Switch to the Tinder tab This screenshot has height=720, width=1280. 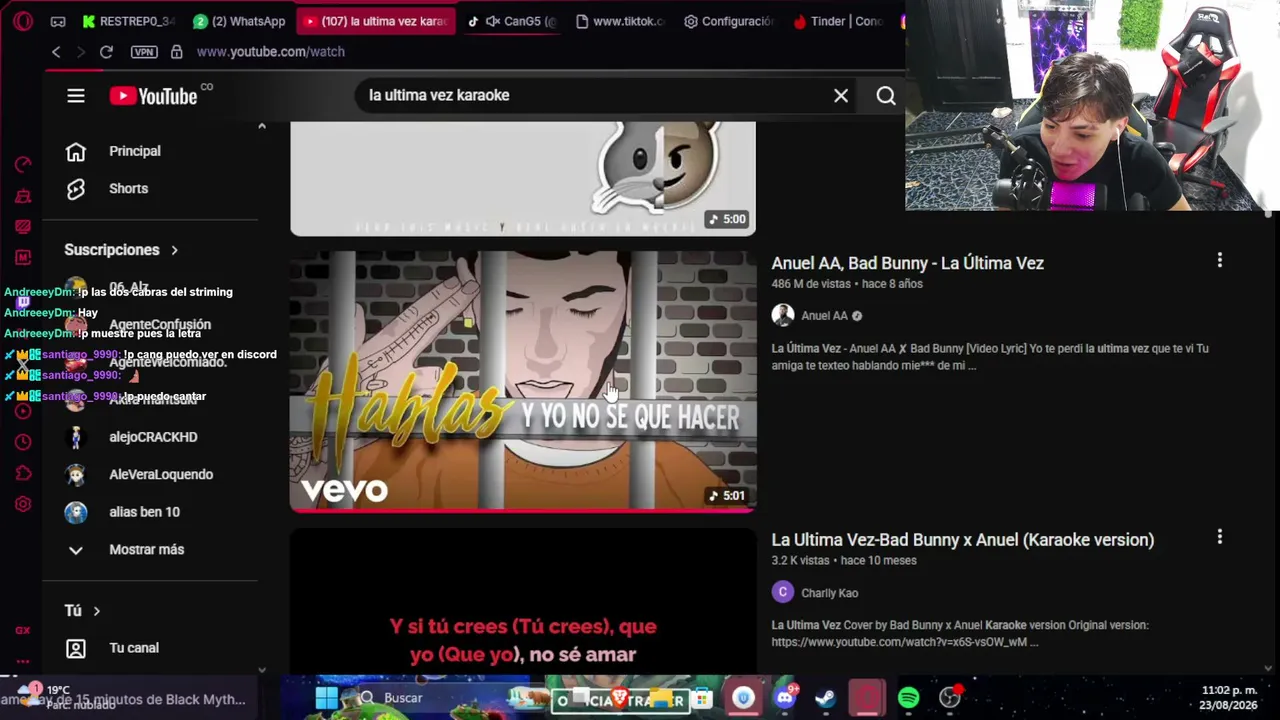tap(838, 21)
